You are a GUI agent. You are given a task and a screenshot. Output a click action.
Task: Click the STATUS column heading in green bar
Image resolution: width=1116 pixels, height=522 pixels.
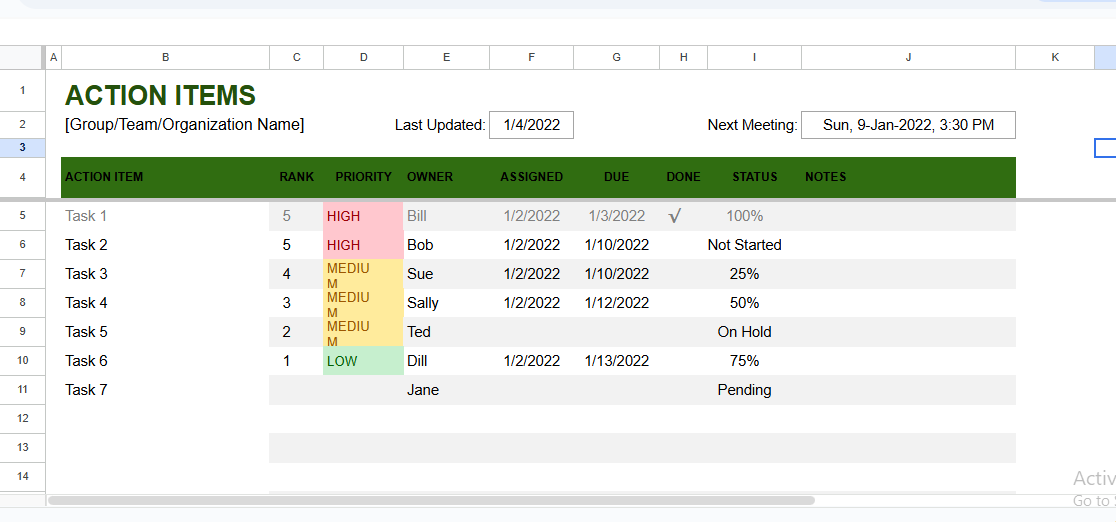754,177
